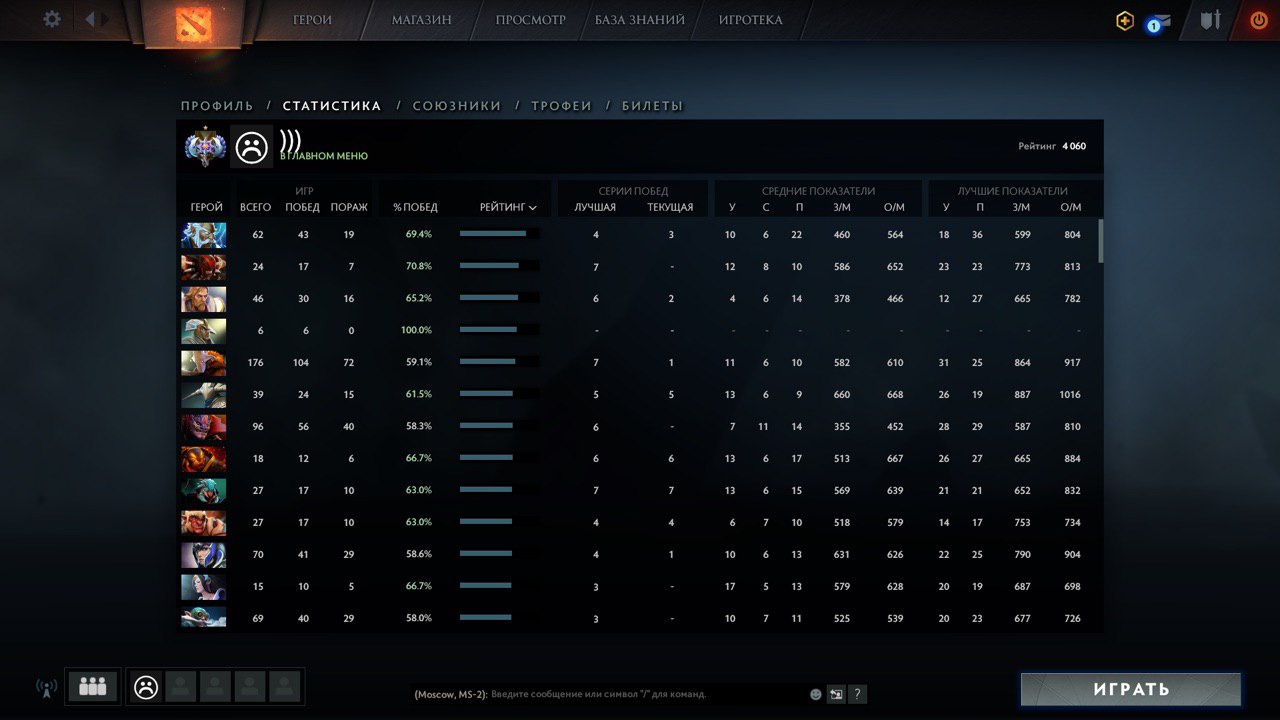The image size is (1280, 720).
Task: Select hero portrait in the 69 games row
Action: [x=204, y=617]
